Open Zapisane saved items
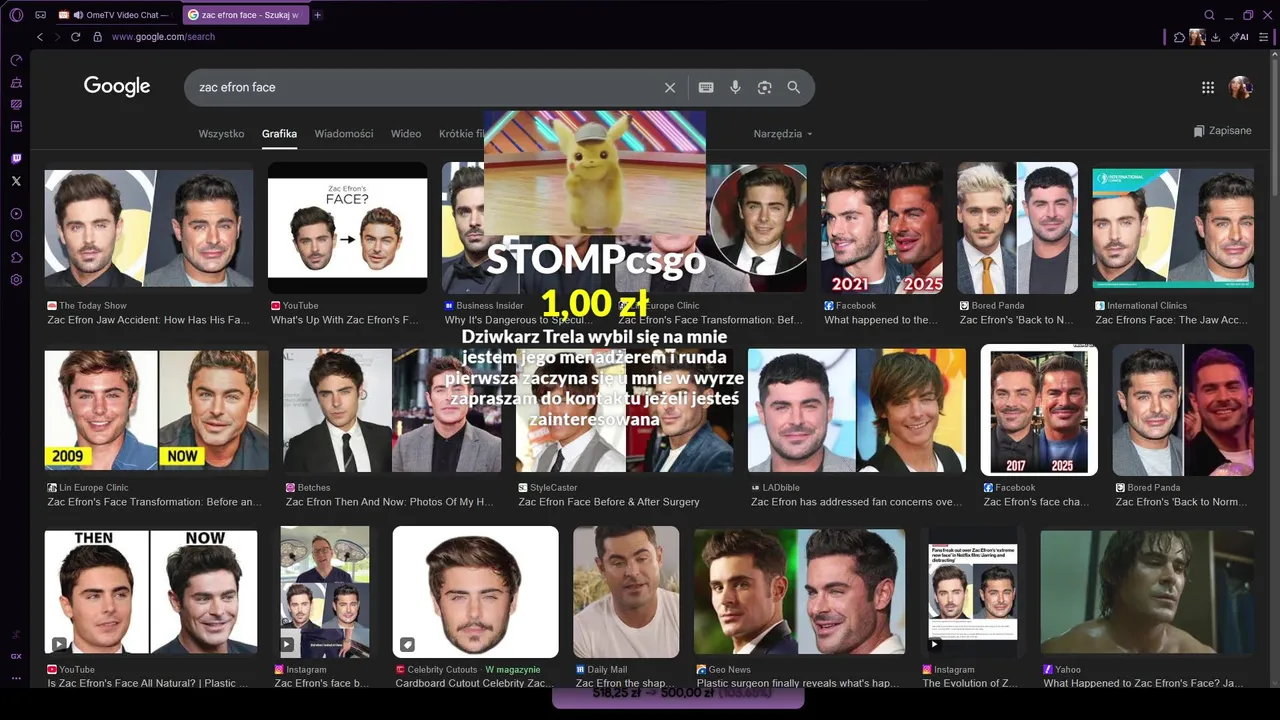The height and width of the screenshot is (720, 1280). click(x=1222, y=131)
